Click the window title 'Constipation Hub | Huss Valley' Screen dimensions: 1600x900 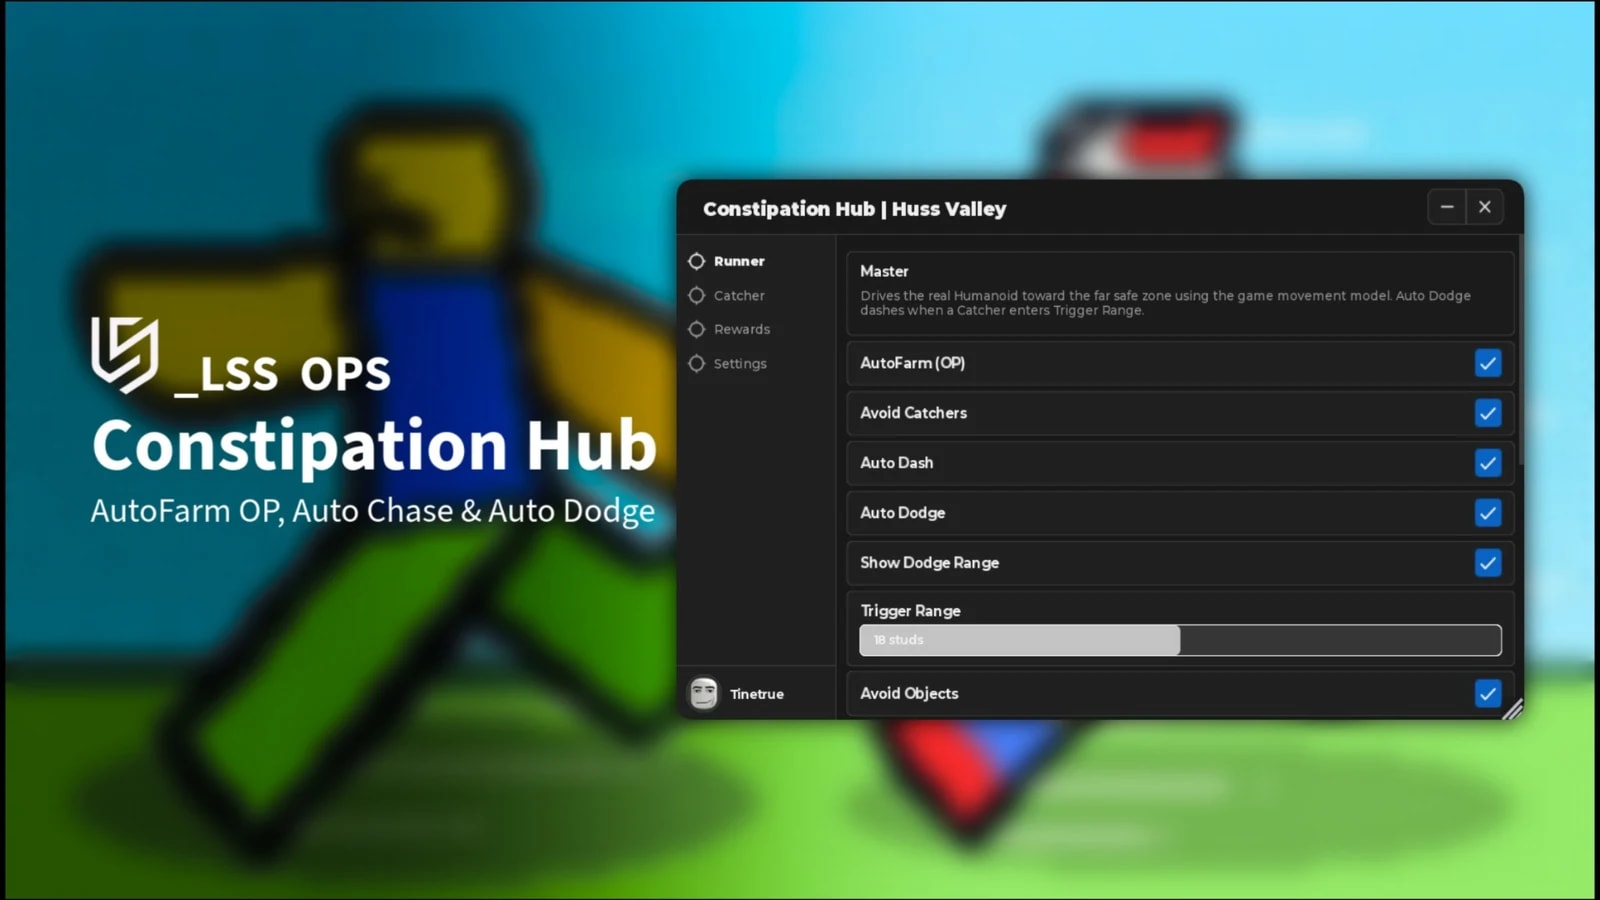click(855, 209)
